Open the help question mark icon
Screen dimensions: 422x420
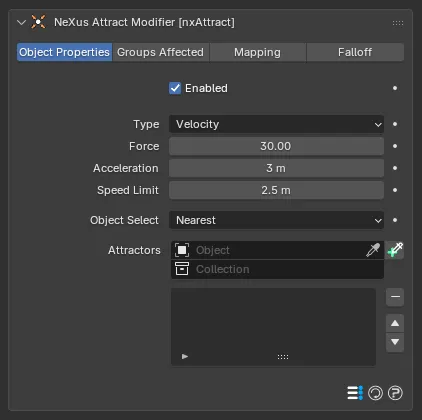pyautogui.click(x=395, y=393)
